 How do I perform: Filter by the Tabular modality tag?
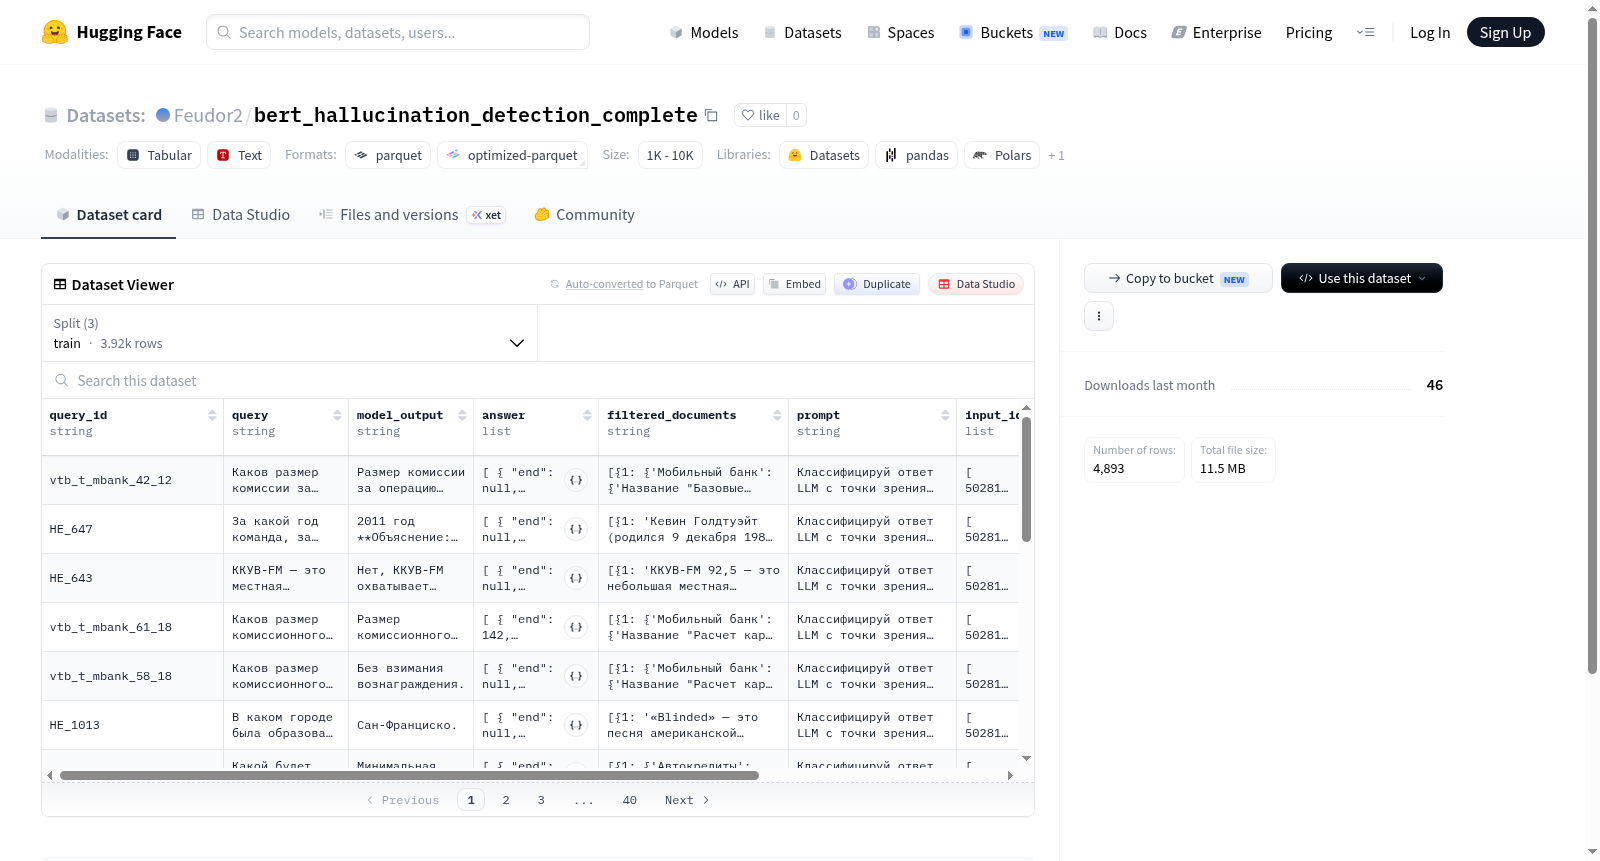159,155
